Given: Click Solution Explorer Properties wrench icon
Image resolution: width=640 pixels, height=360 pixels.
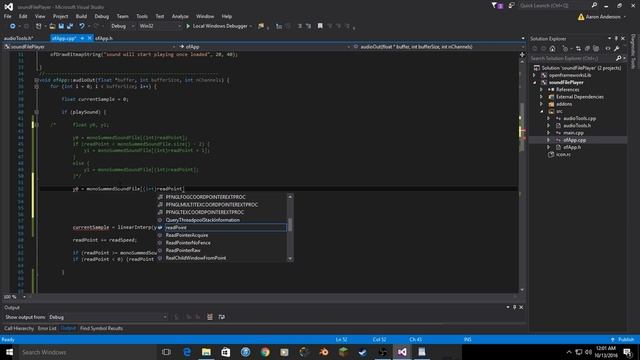Looking at the screenshot, I should pyautogui.click(x=616, y=49).
